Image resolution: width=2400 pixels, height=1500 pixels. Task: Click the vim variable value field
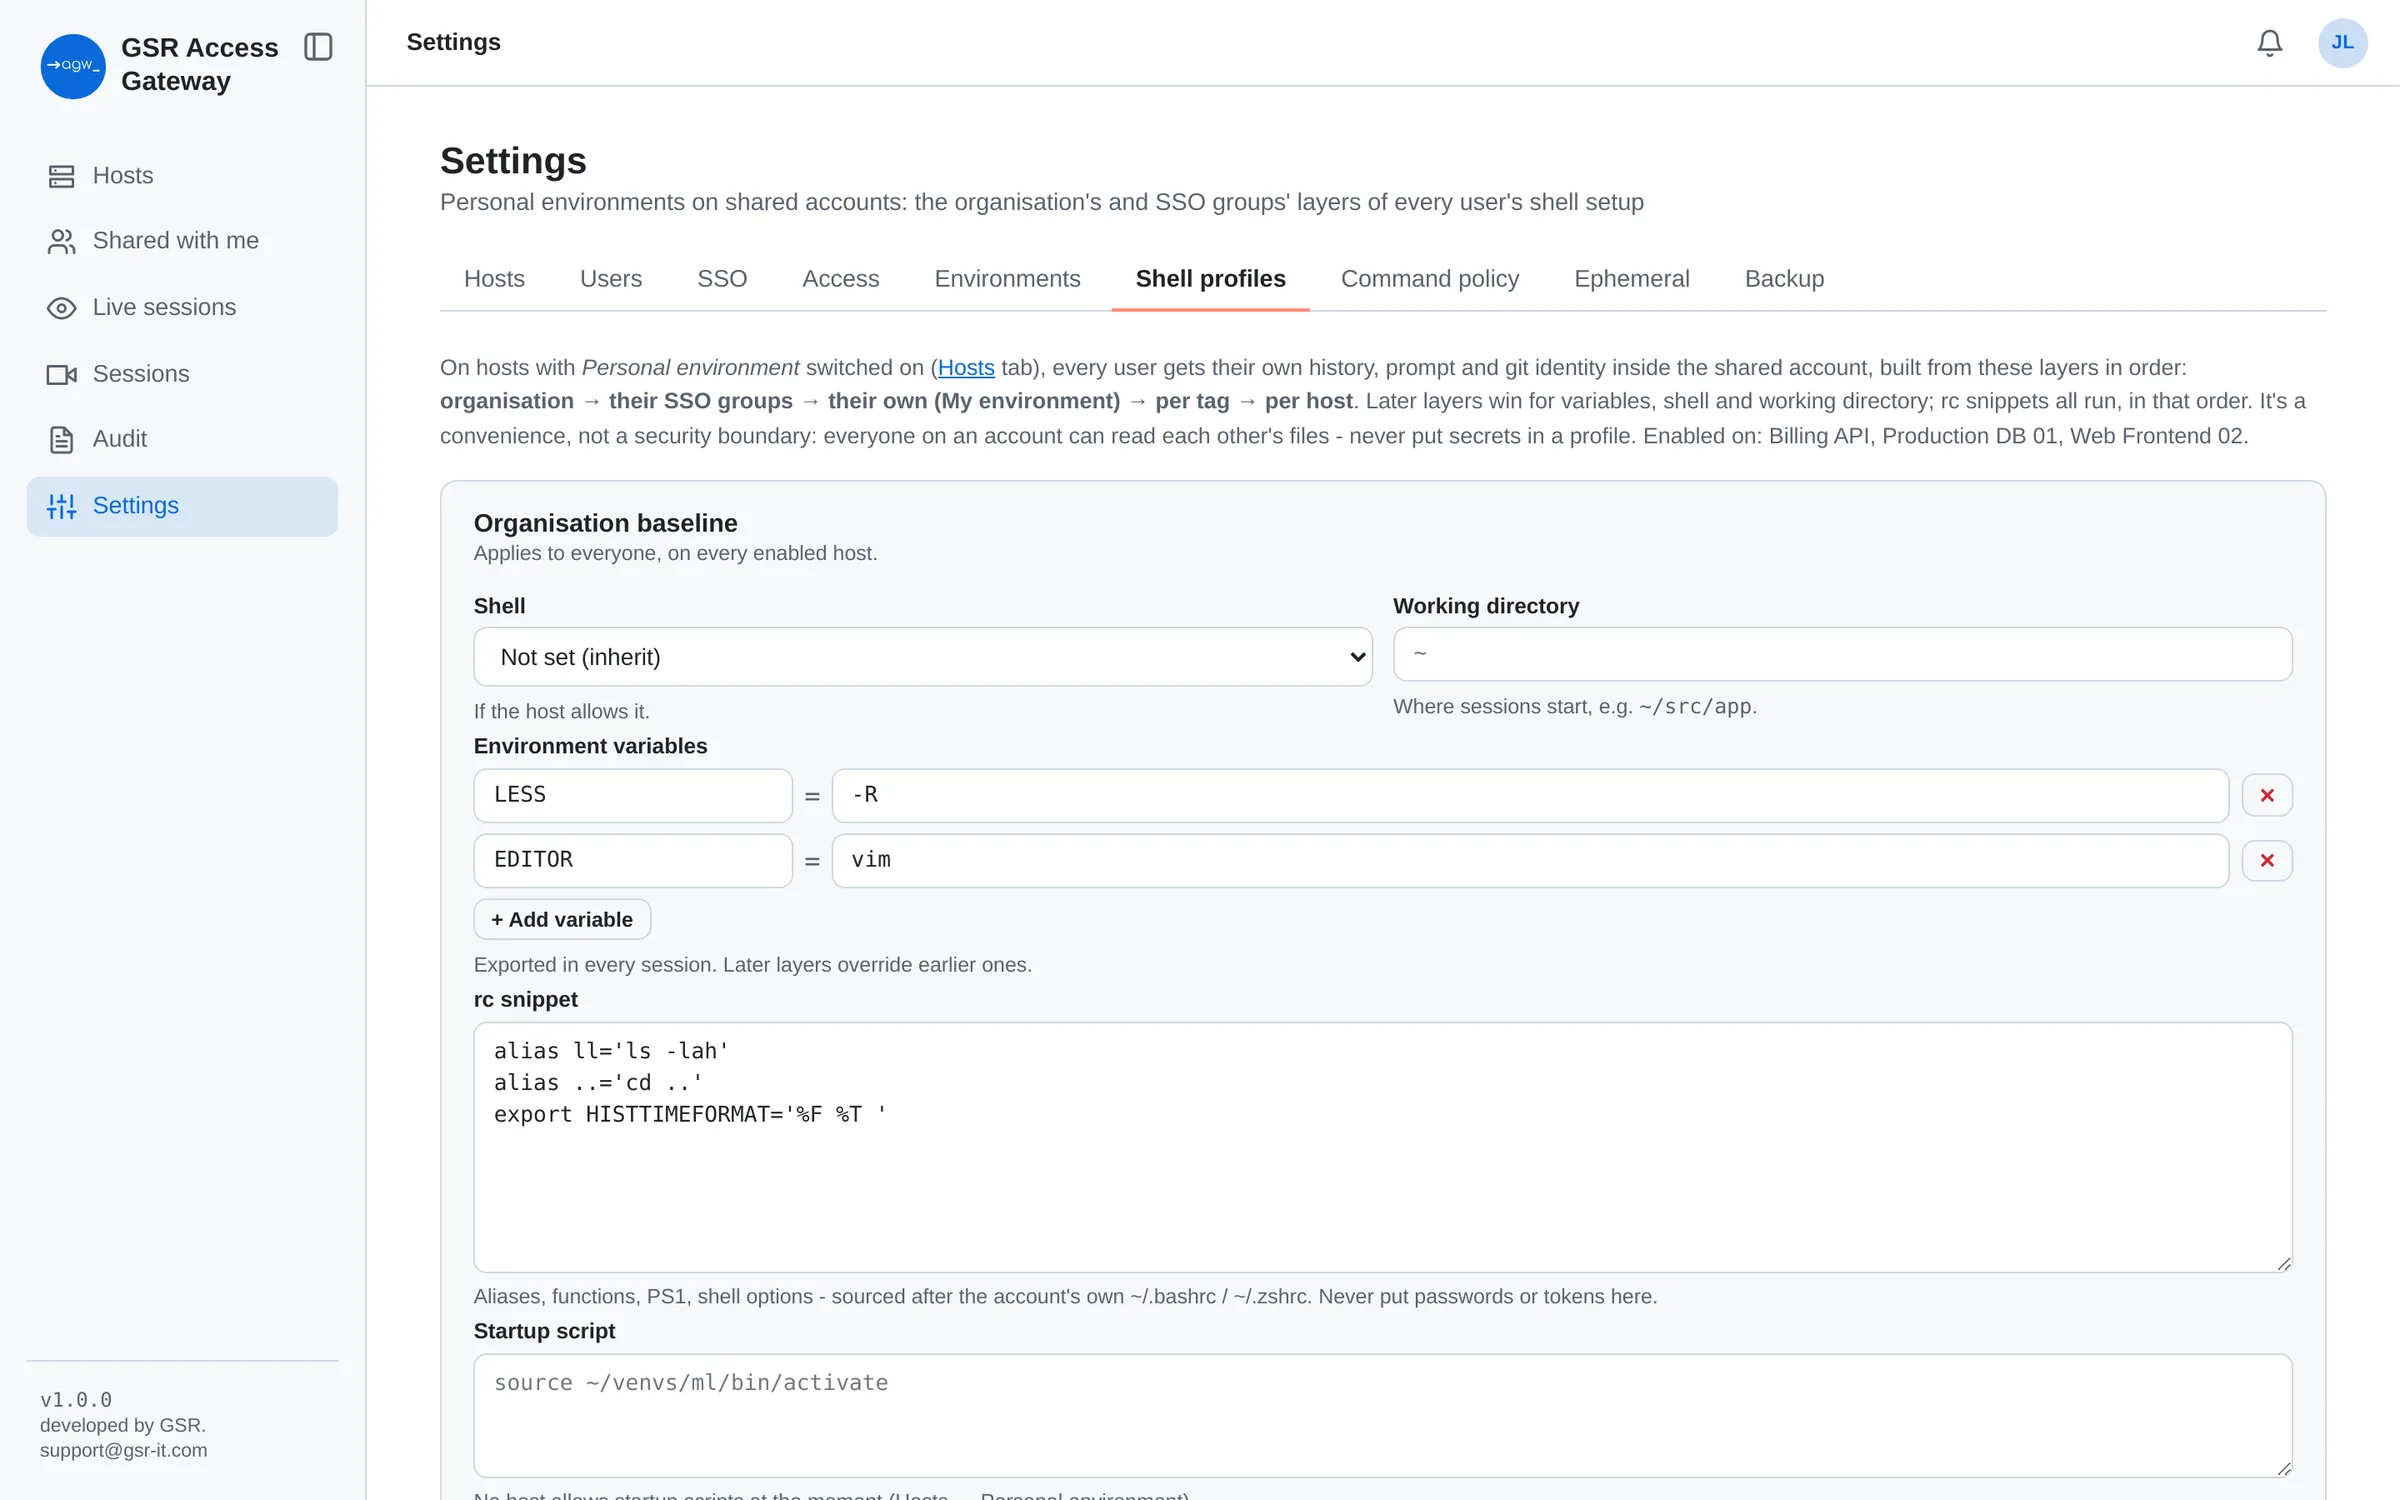click(x=1530, y=860)
